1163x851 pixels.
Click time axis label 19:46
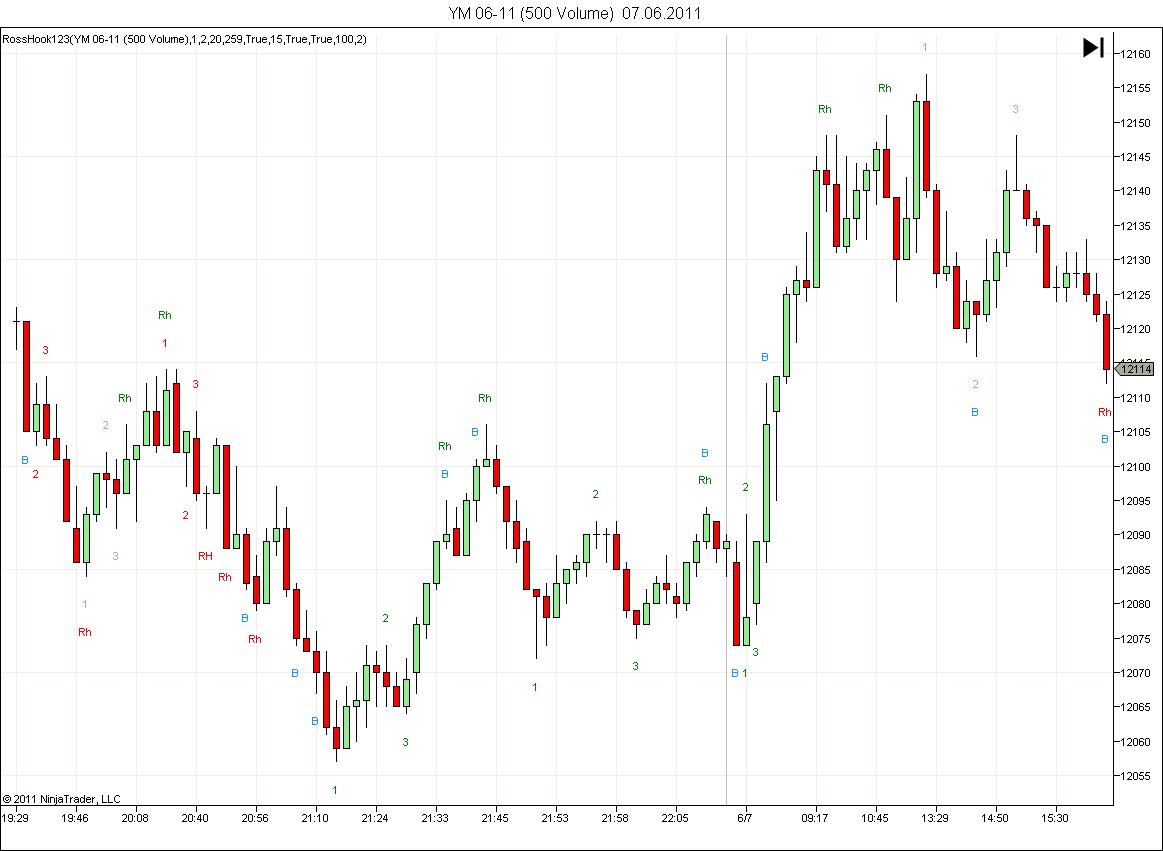[x=75, y=818]
